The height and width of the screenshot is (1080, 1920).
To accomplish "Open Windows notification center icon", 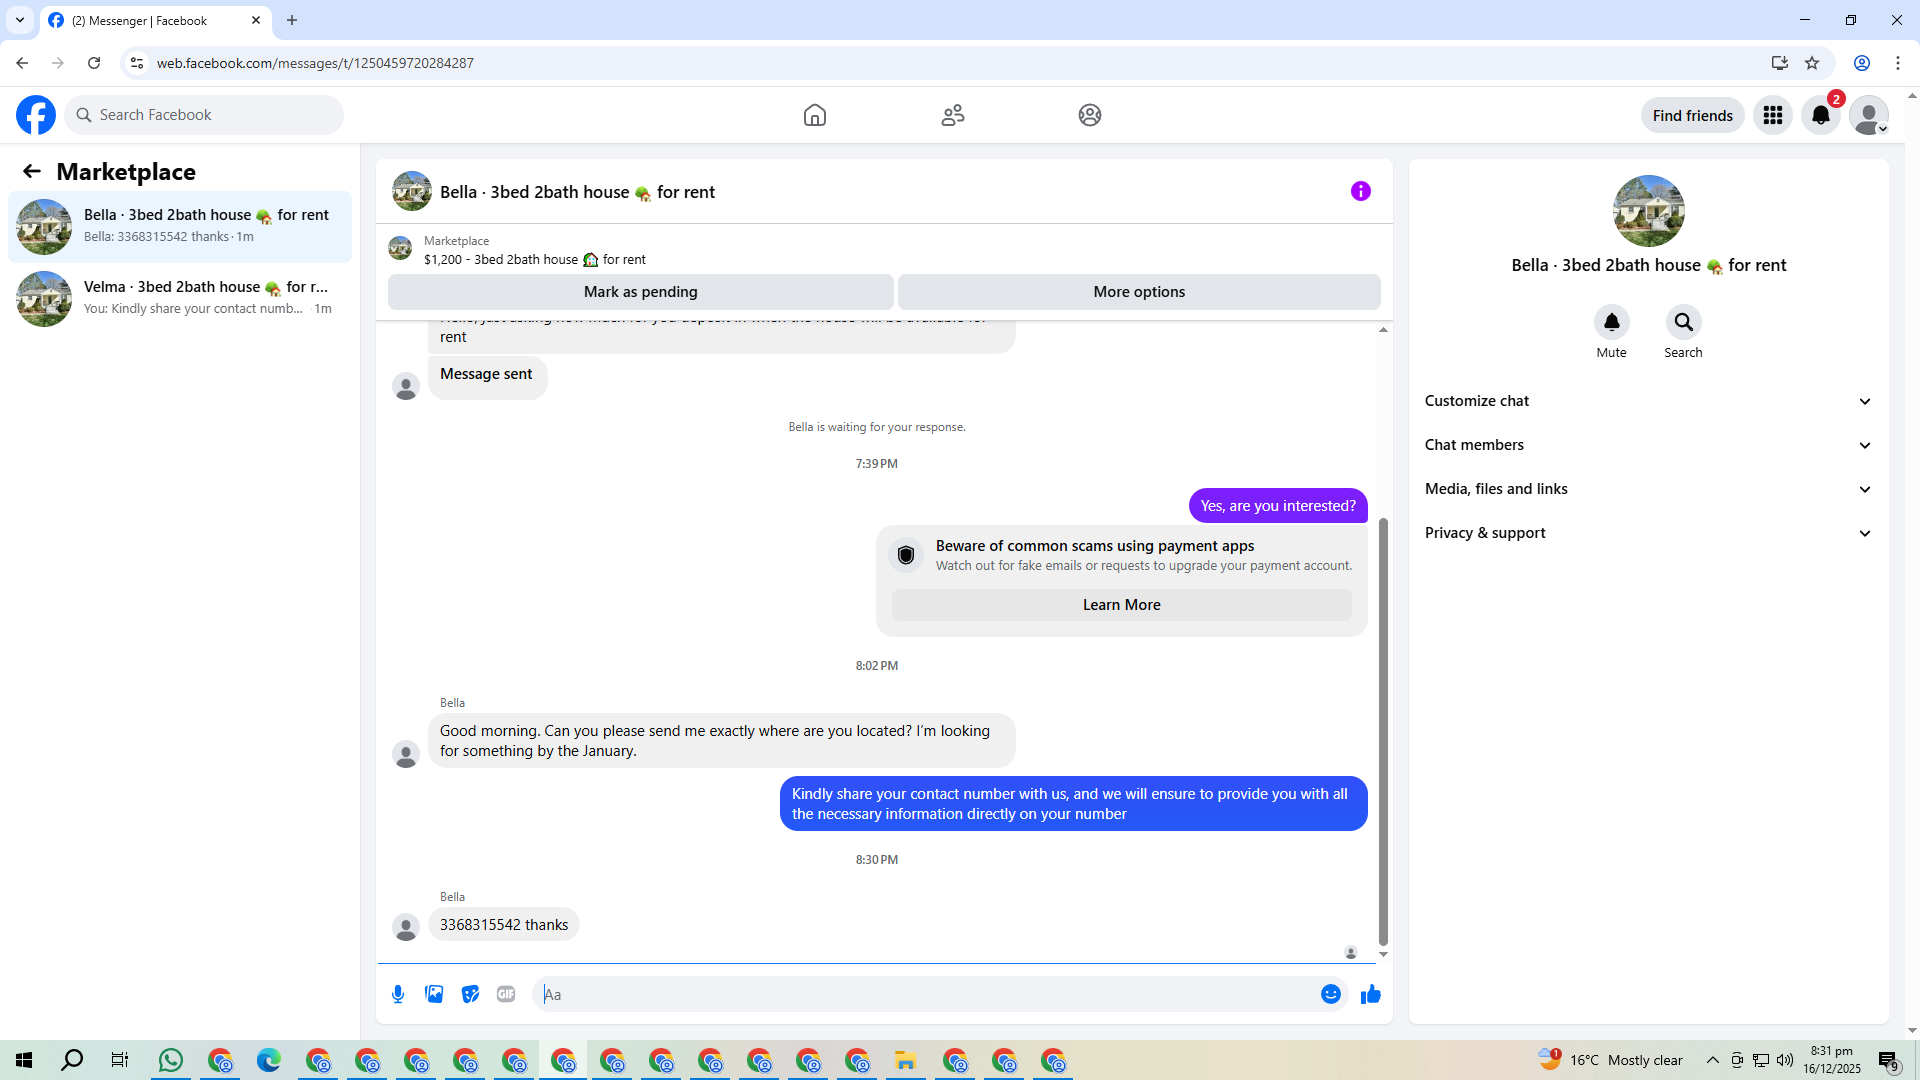I will tap(1889, 1061).
